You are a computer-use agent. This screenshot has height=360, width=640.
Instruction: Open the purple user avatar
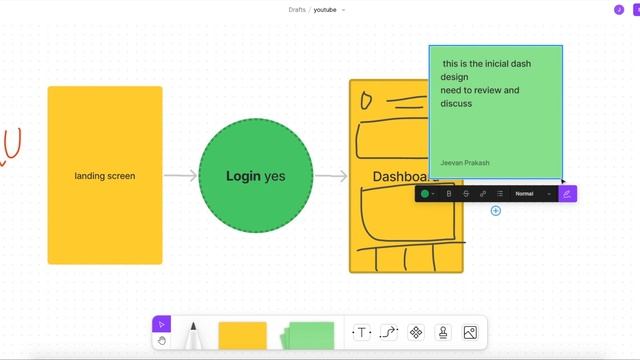619,10
